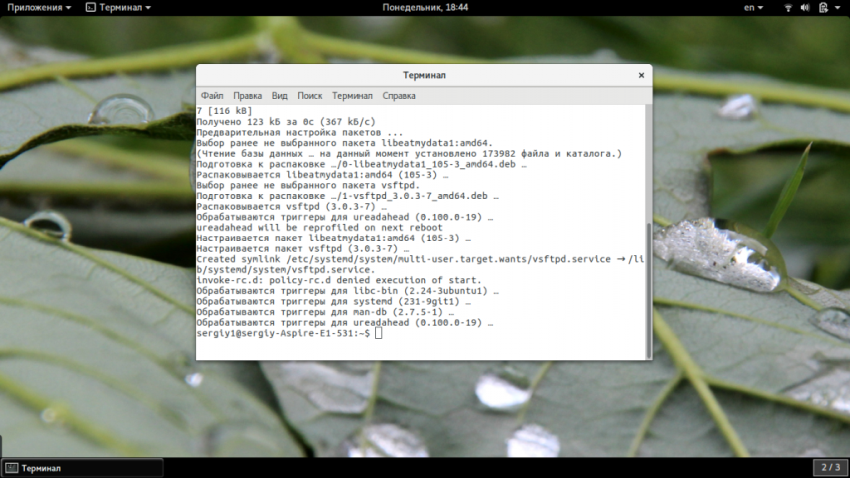The height and width of the screenshot is (478, 850).
Task: Click the Wi-Fi network icon
Action: [x=788, y=7]
